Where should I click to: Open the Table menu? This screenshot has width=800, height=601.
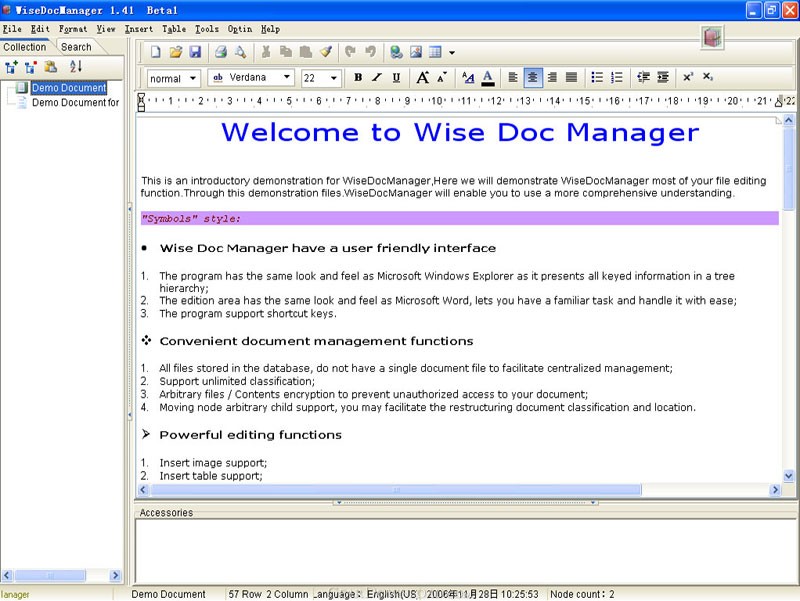pos(174,29)
